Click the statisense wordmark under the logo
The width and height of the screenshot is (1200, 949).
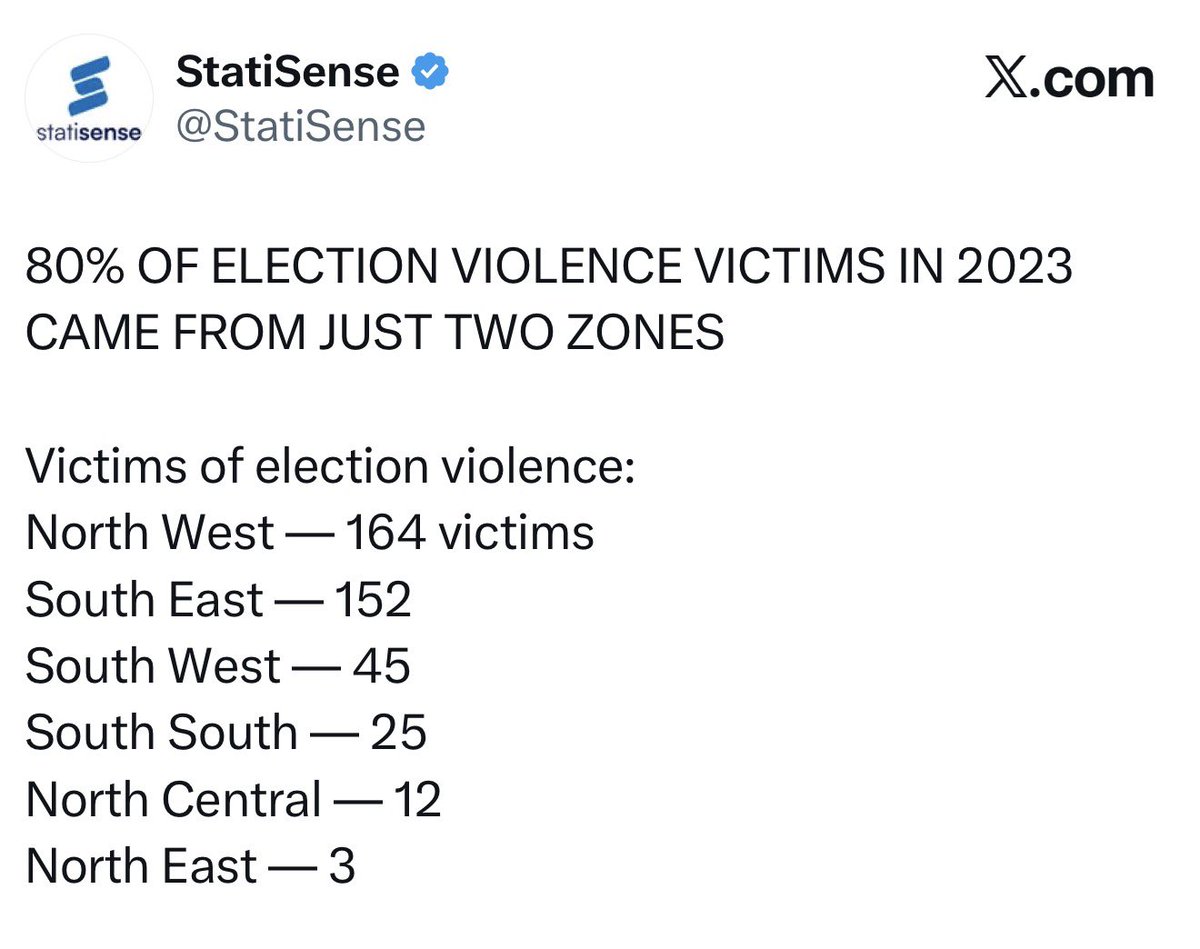point(90,132)
